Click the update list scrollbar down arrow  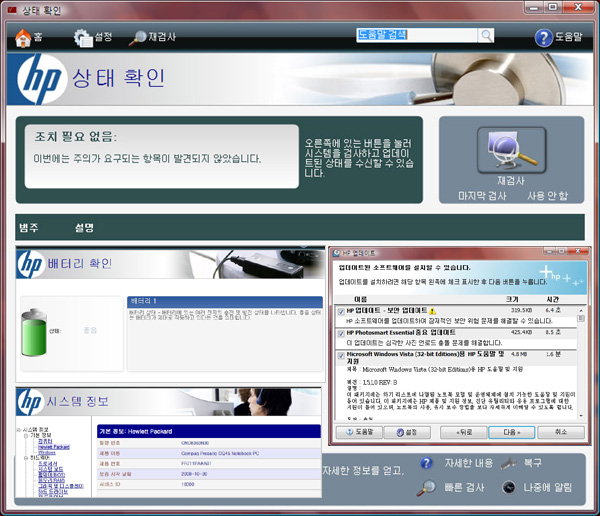pos(581,416)
